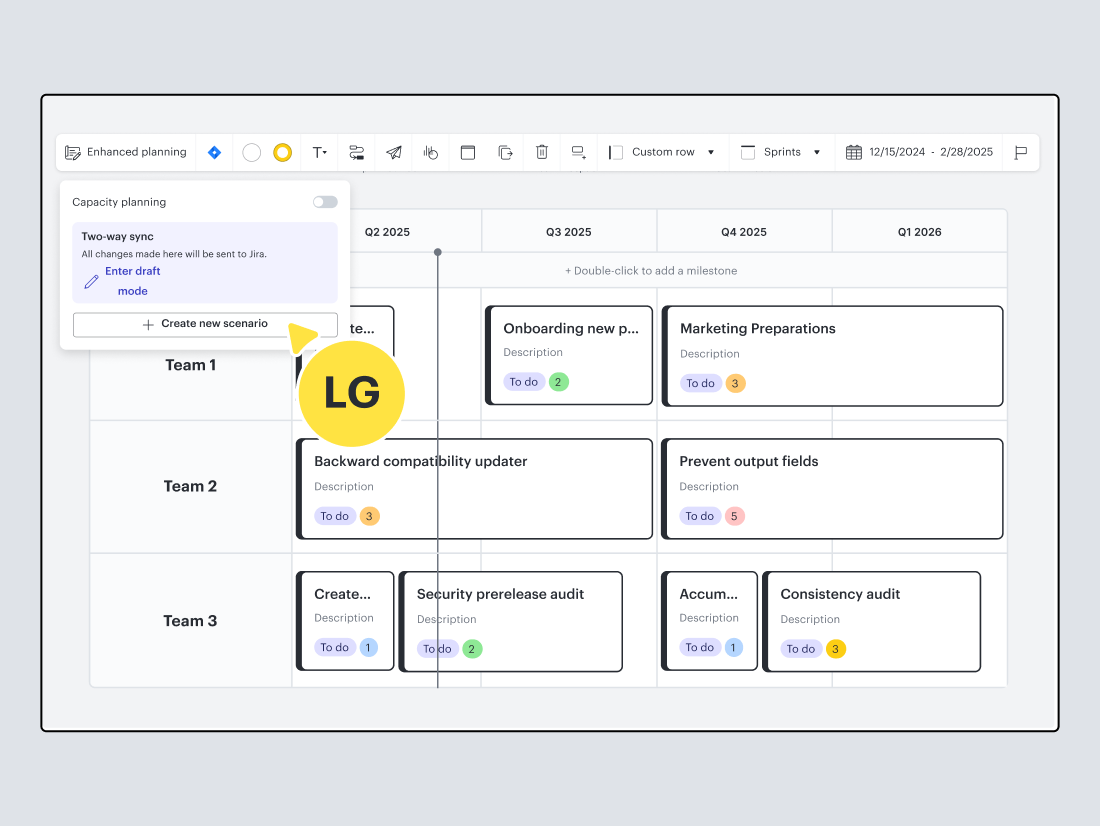Click the hand pointer interaction icon

[x=431, y=152]
